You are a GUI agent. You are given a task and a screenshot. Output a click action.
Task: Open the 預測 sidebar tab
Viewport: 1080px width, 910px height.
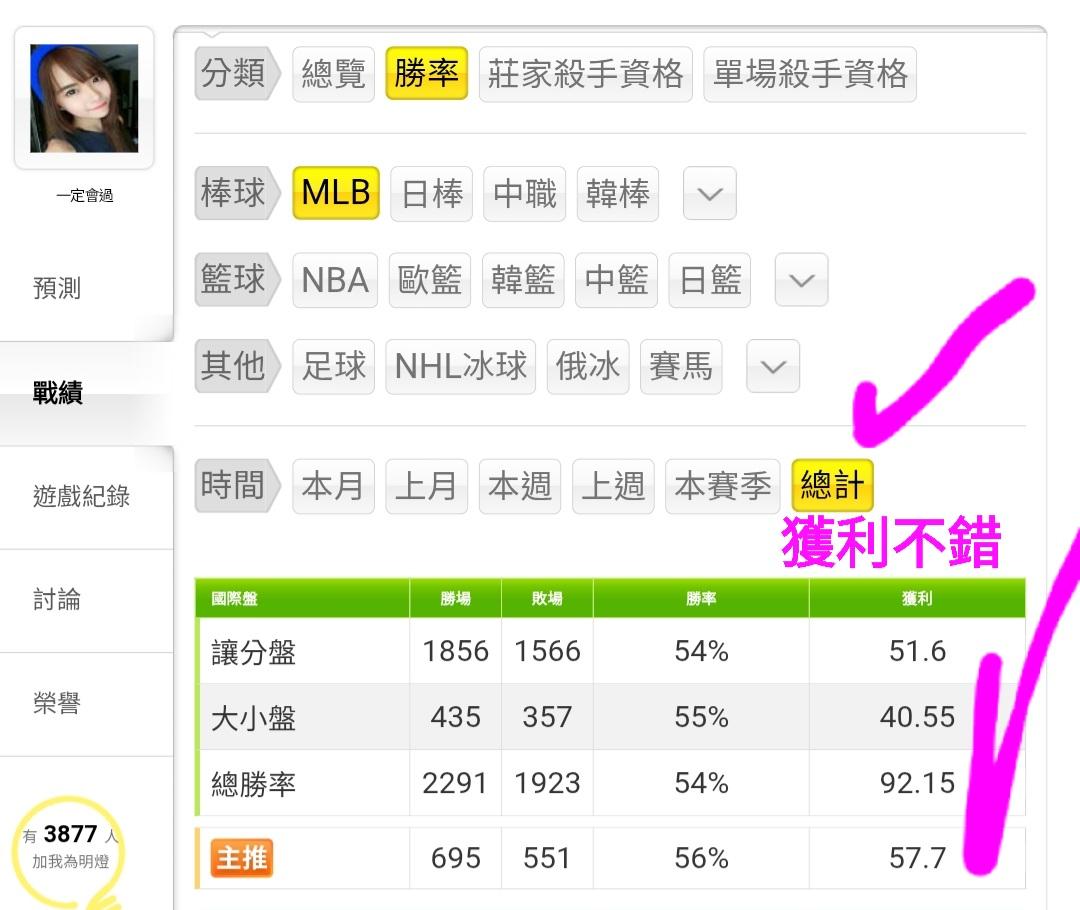(x=57, y=288)
